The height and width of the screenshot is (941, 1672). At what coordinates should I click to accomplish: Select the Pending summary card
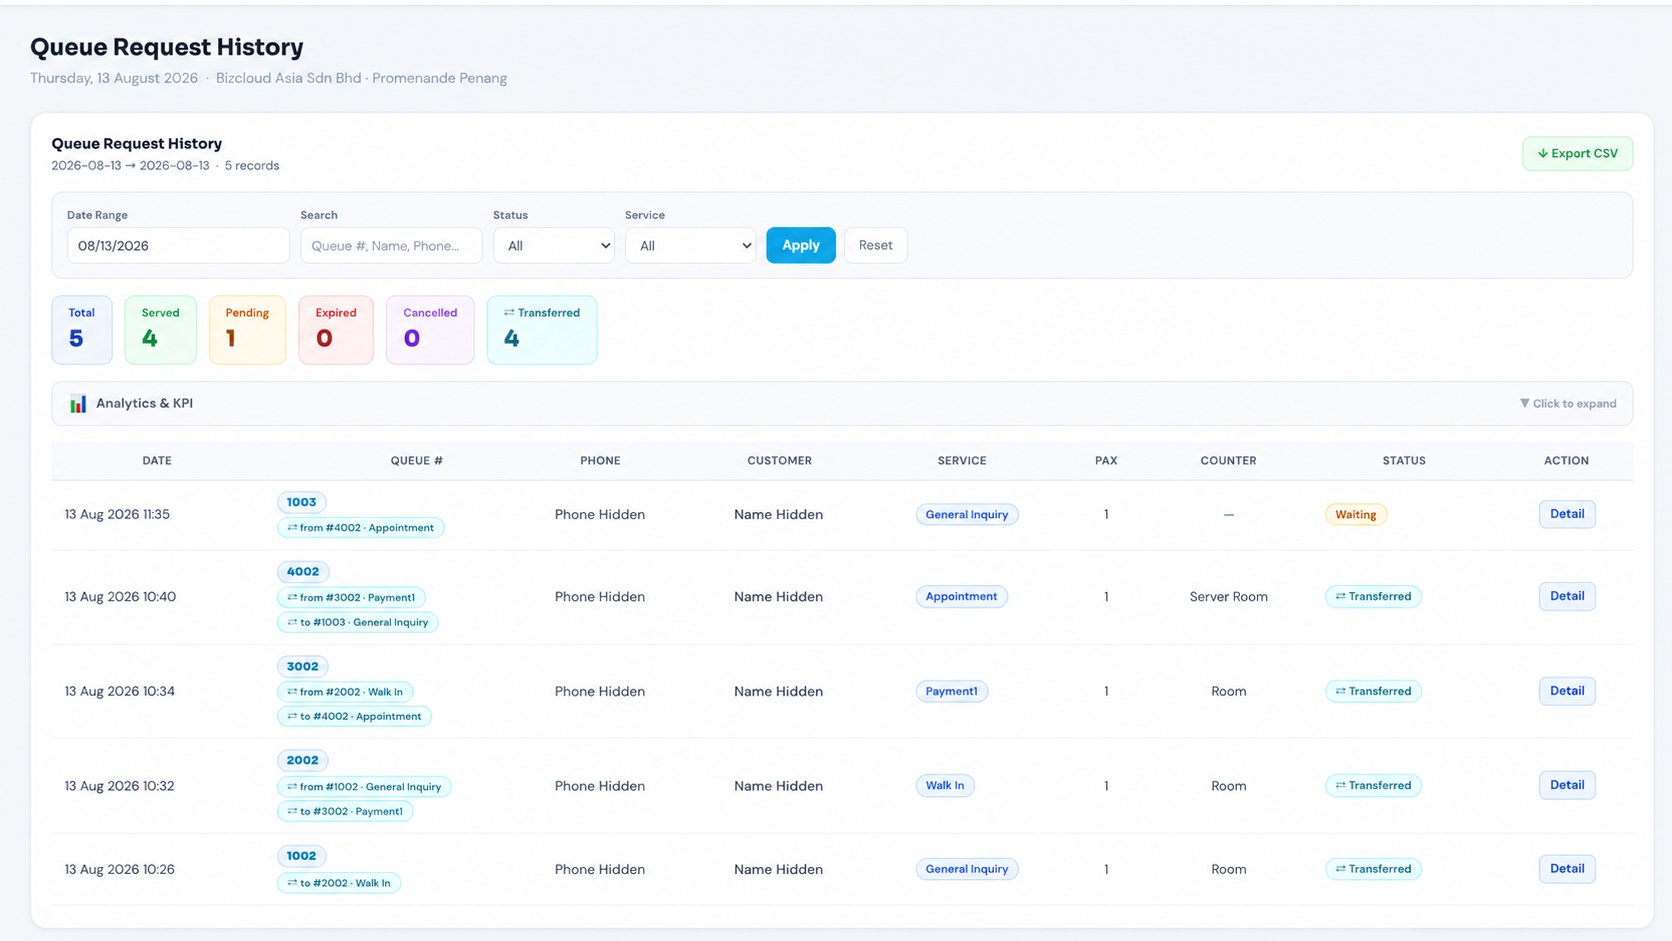pyautogui.click(x=248, y=330)
